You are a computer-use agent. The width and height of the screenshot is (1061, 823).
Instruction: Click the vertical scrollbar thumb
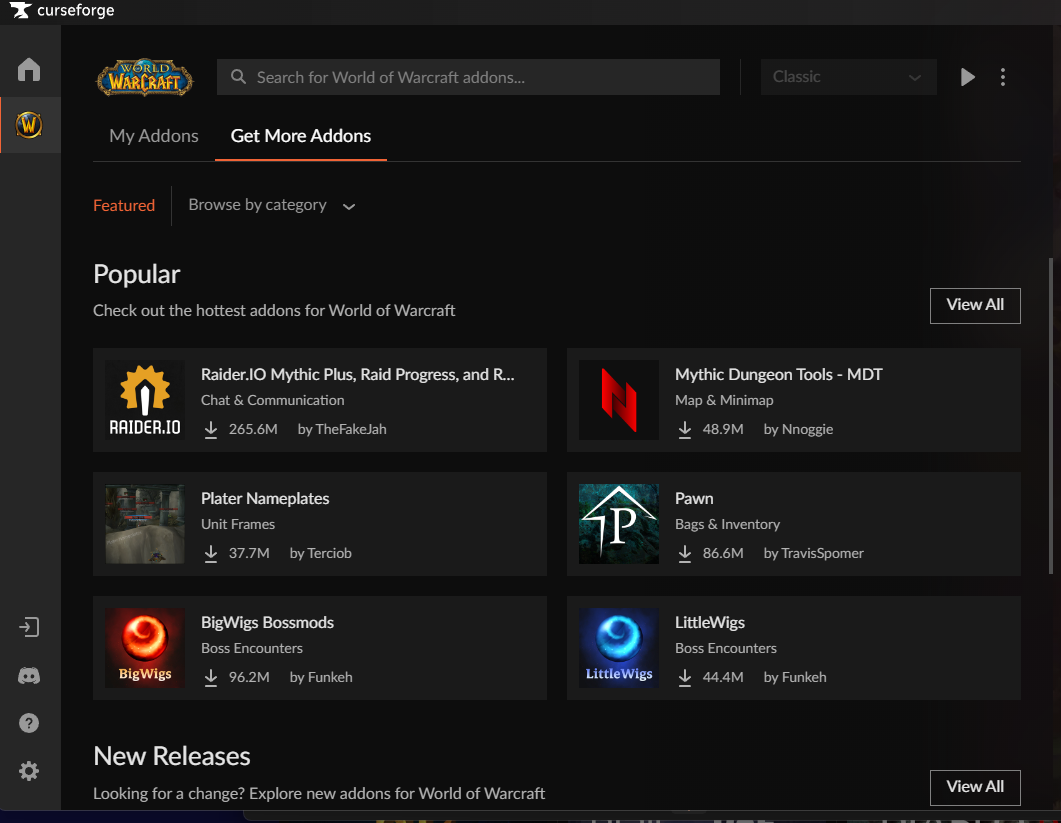click(1050, 416)
